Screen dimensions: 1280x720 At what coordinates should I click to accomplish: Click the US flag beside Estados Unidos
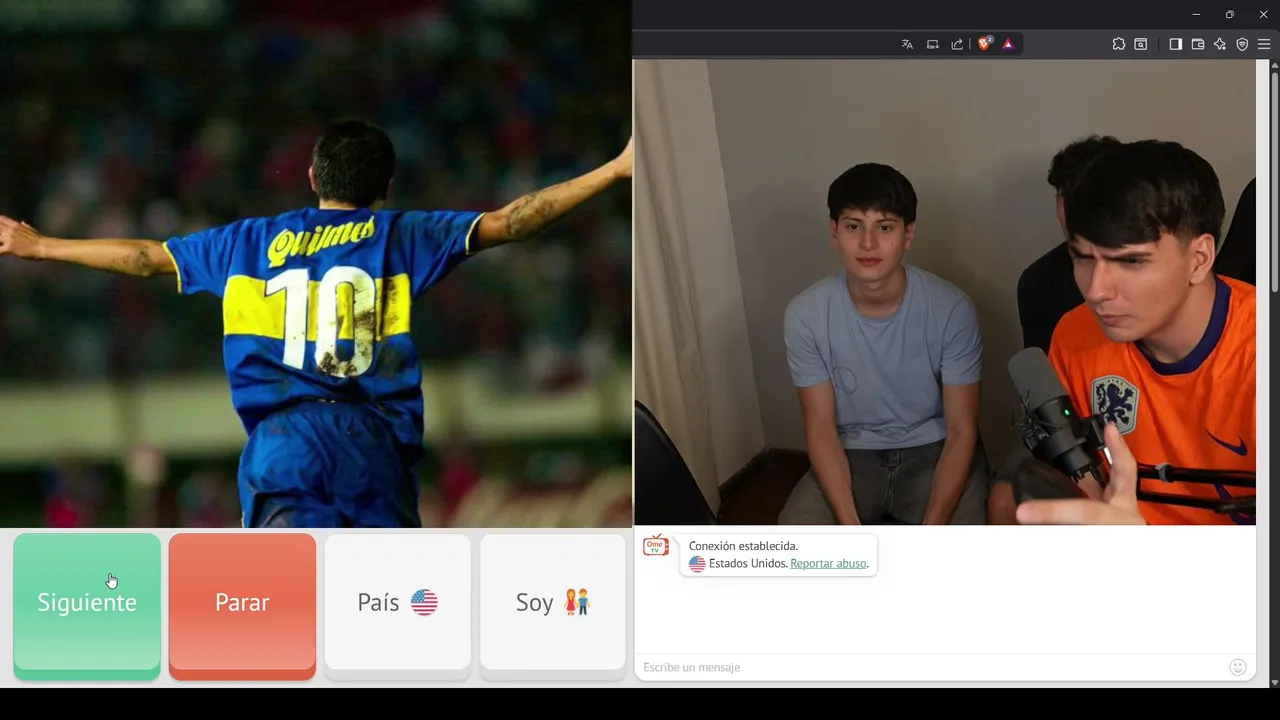[x=697, y=564]
